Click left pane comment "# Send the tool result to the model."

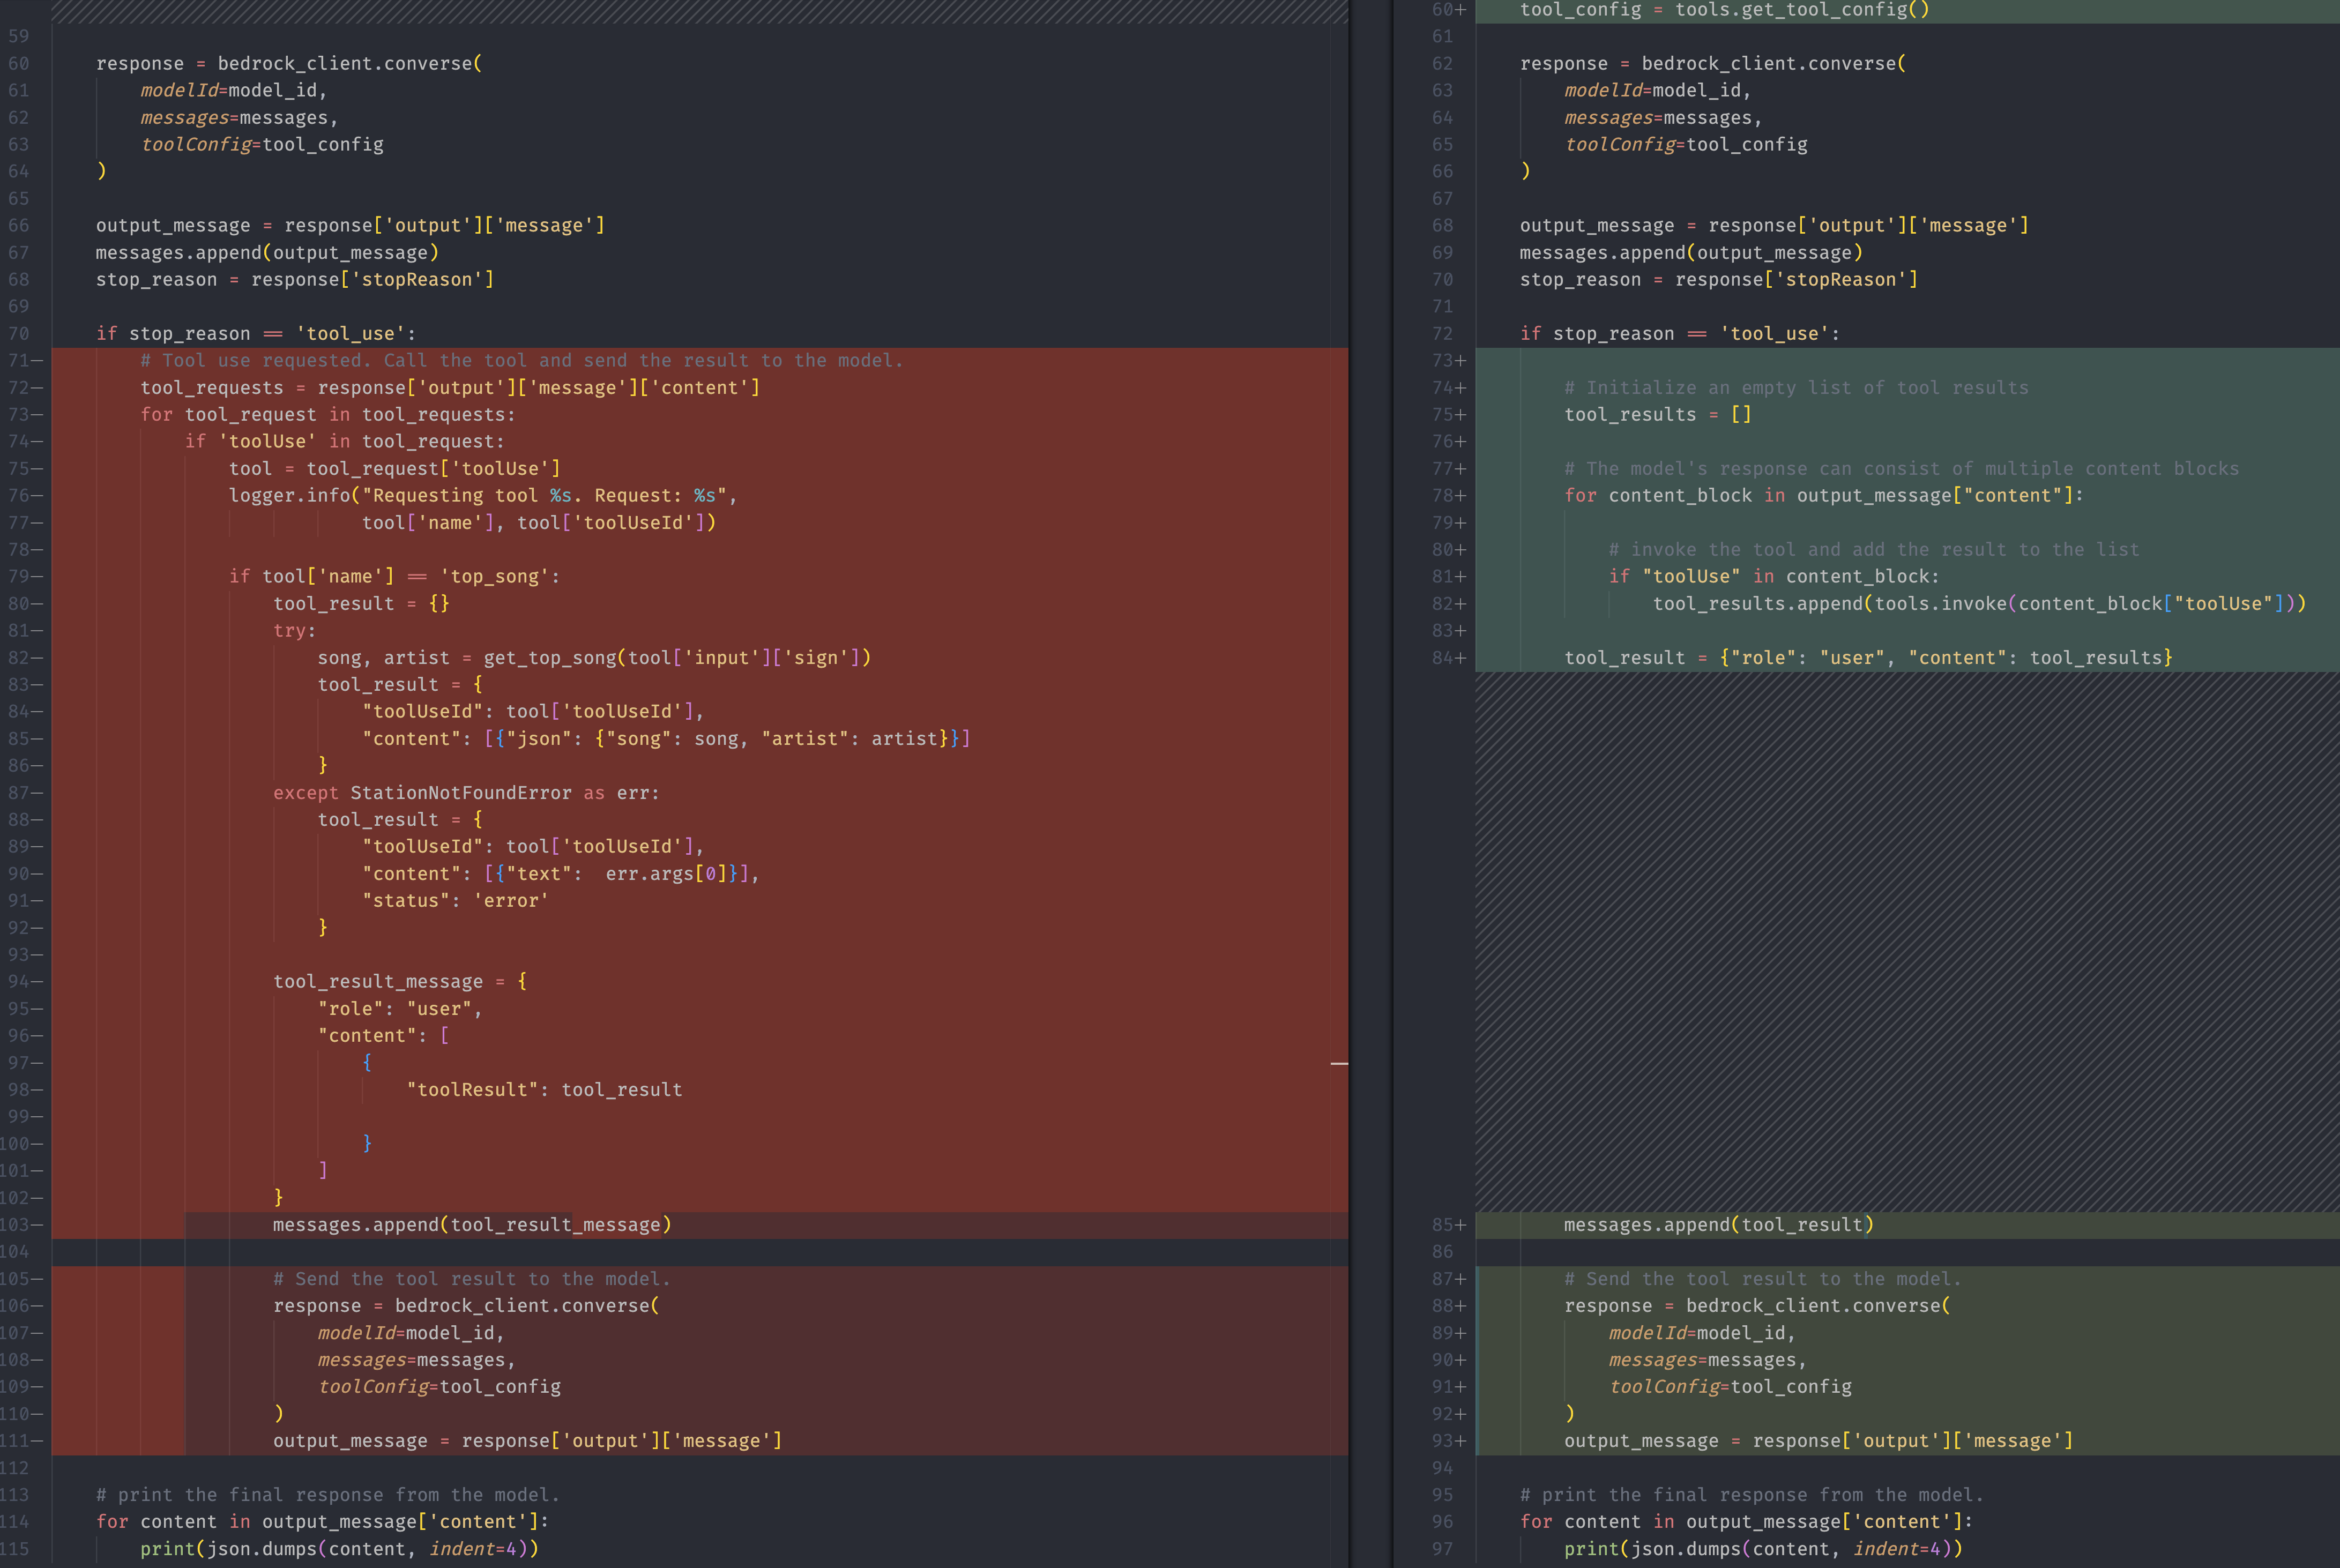click(x=472, y=1279)
